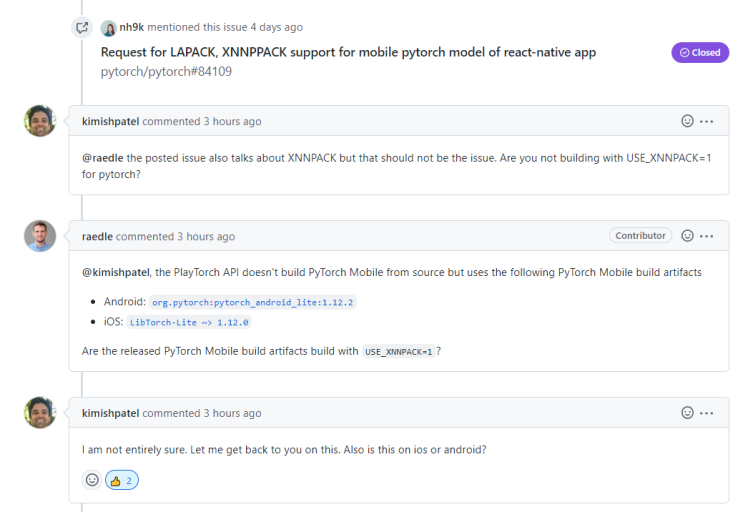Open options menu on raedle's comment
The width and height of the screenshot is (743, 512).
coord(707,236)
